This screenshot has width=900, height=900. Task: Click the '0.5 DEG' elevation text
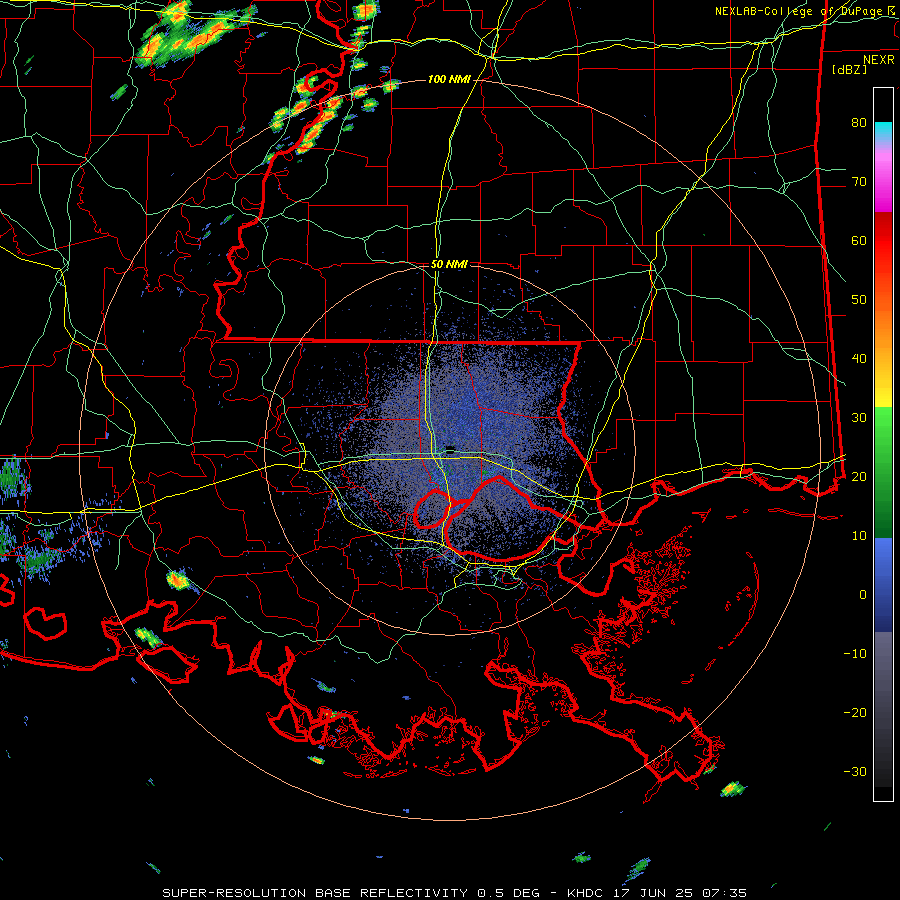pyautogui.click(x=507, y=893)
